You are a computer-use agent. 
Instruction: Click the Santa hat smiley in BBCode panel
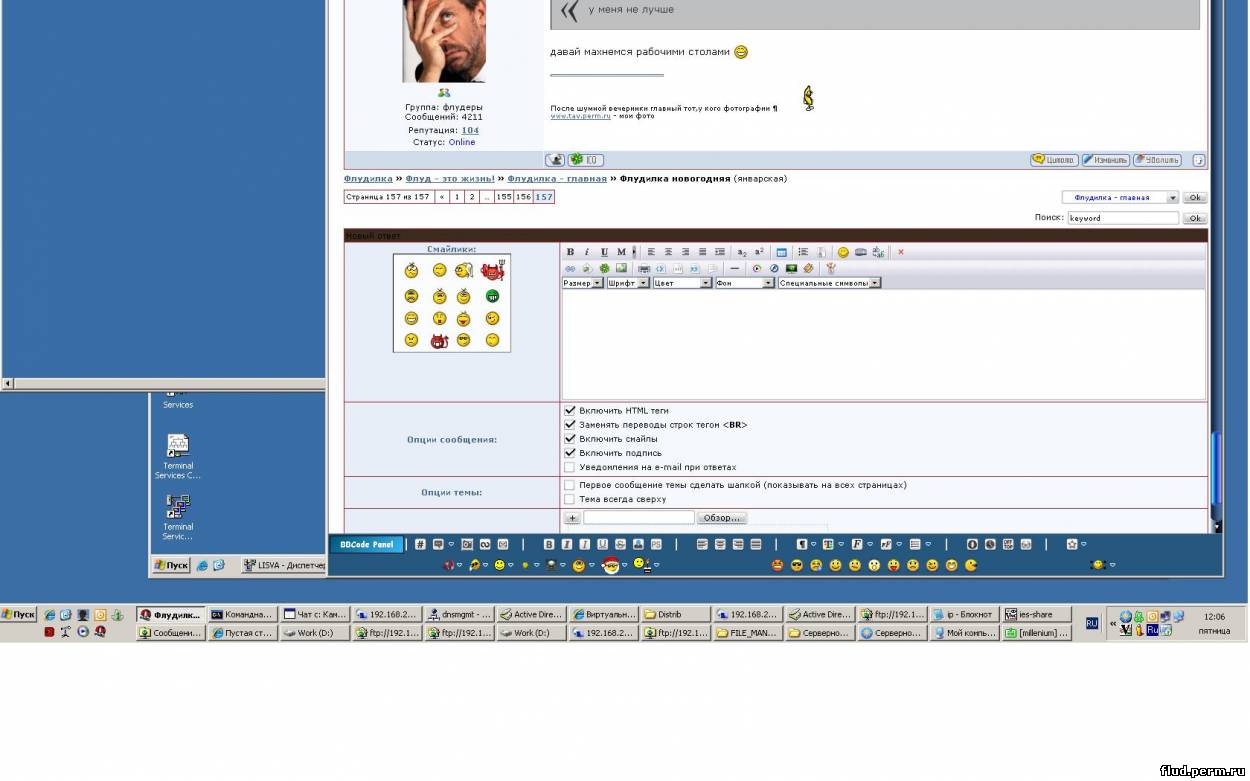tap(610, 565)
